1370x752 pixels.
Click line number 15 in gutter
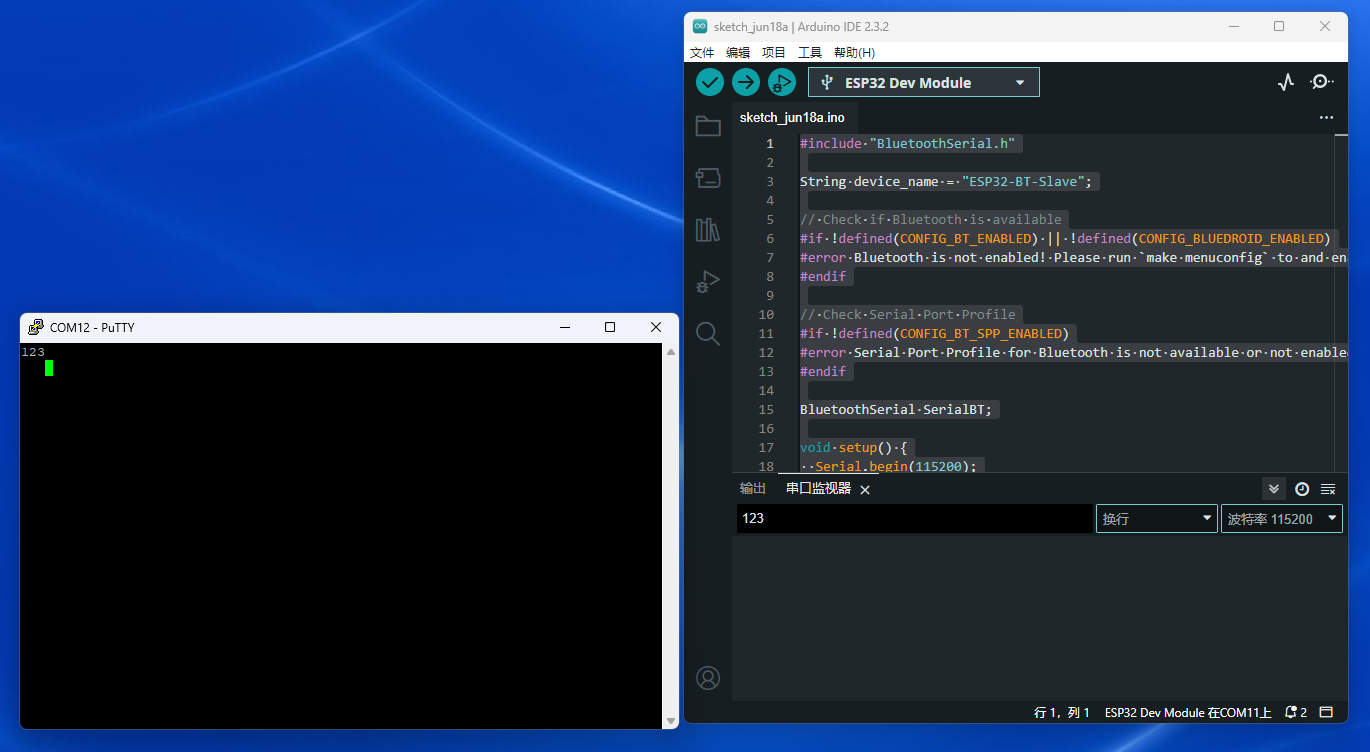[767, 409]
